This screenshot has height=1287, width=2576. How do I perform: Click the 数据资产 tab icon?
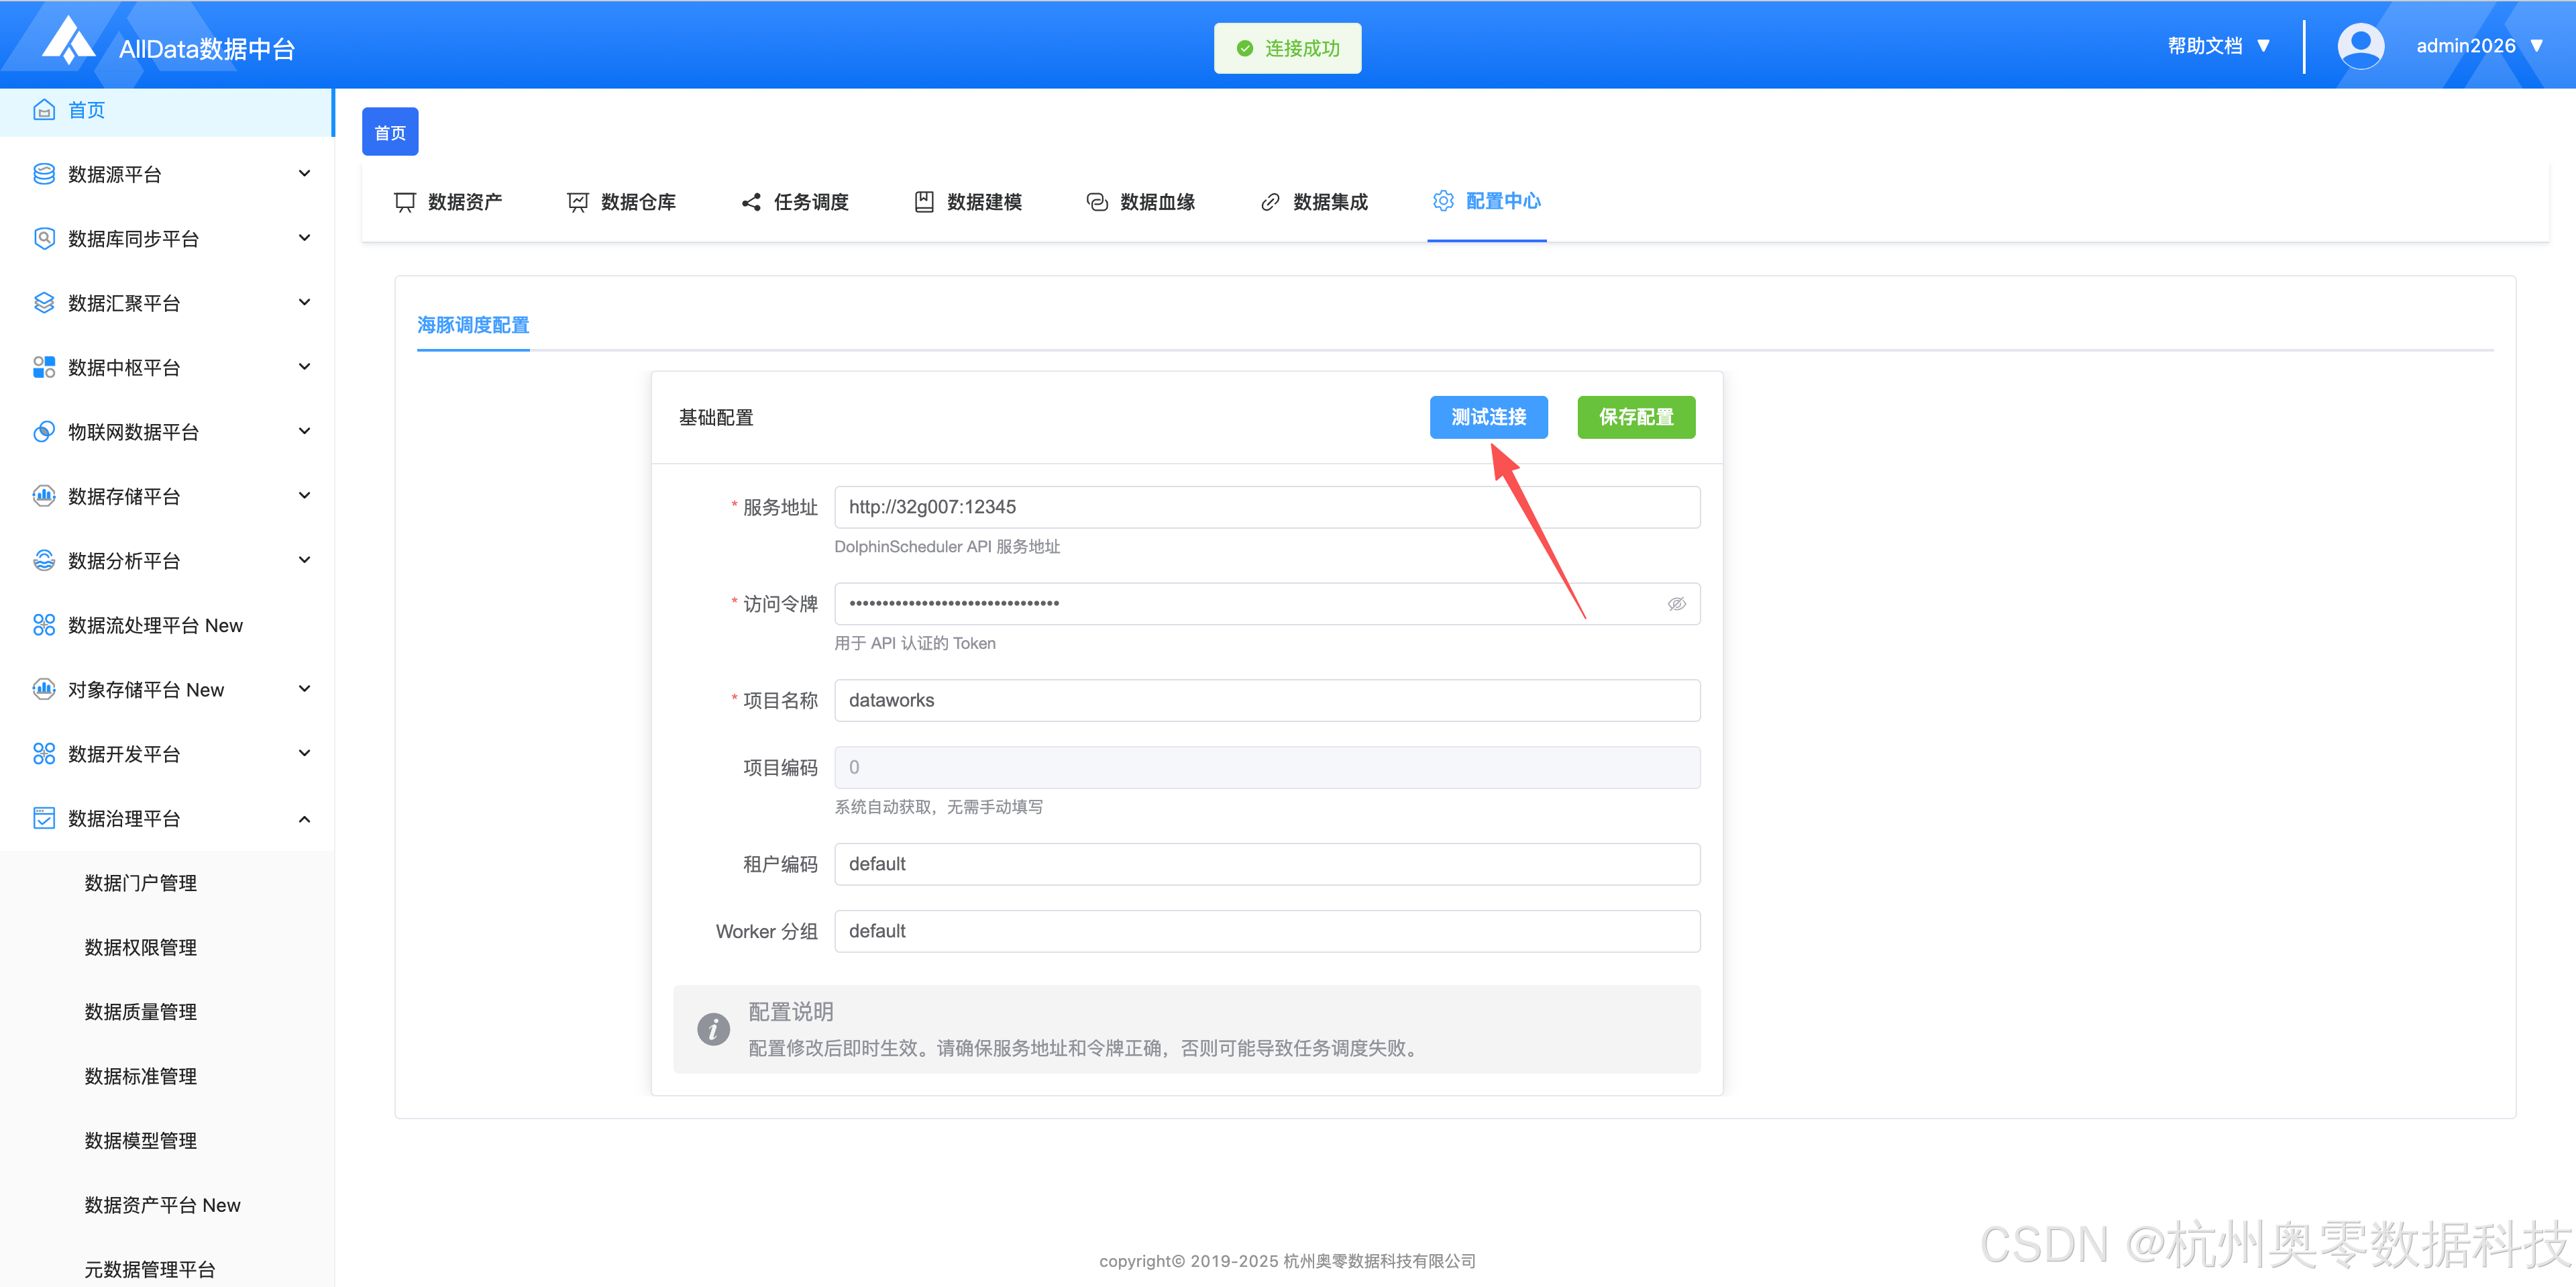[405, 202]
